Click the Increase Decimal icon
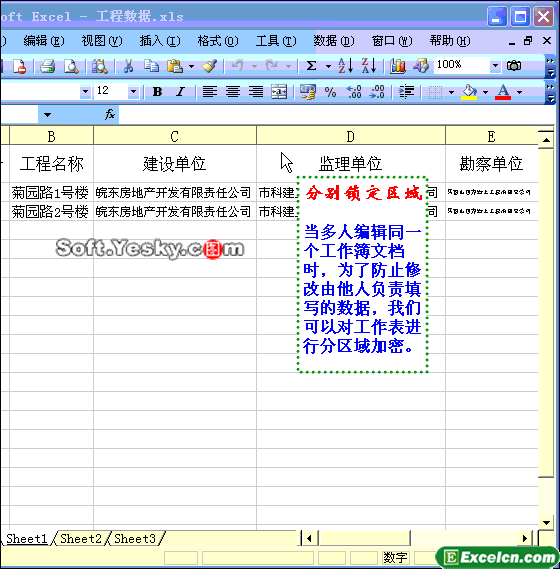The image size is (560, 569). [354, 92]
